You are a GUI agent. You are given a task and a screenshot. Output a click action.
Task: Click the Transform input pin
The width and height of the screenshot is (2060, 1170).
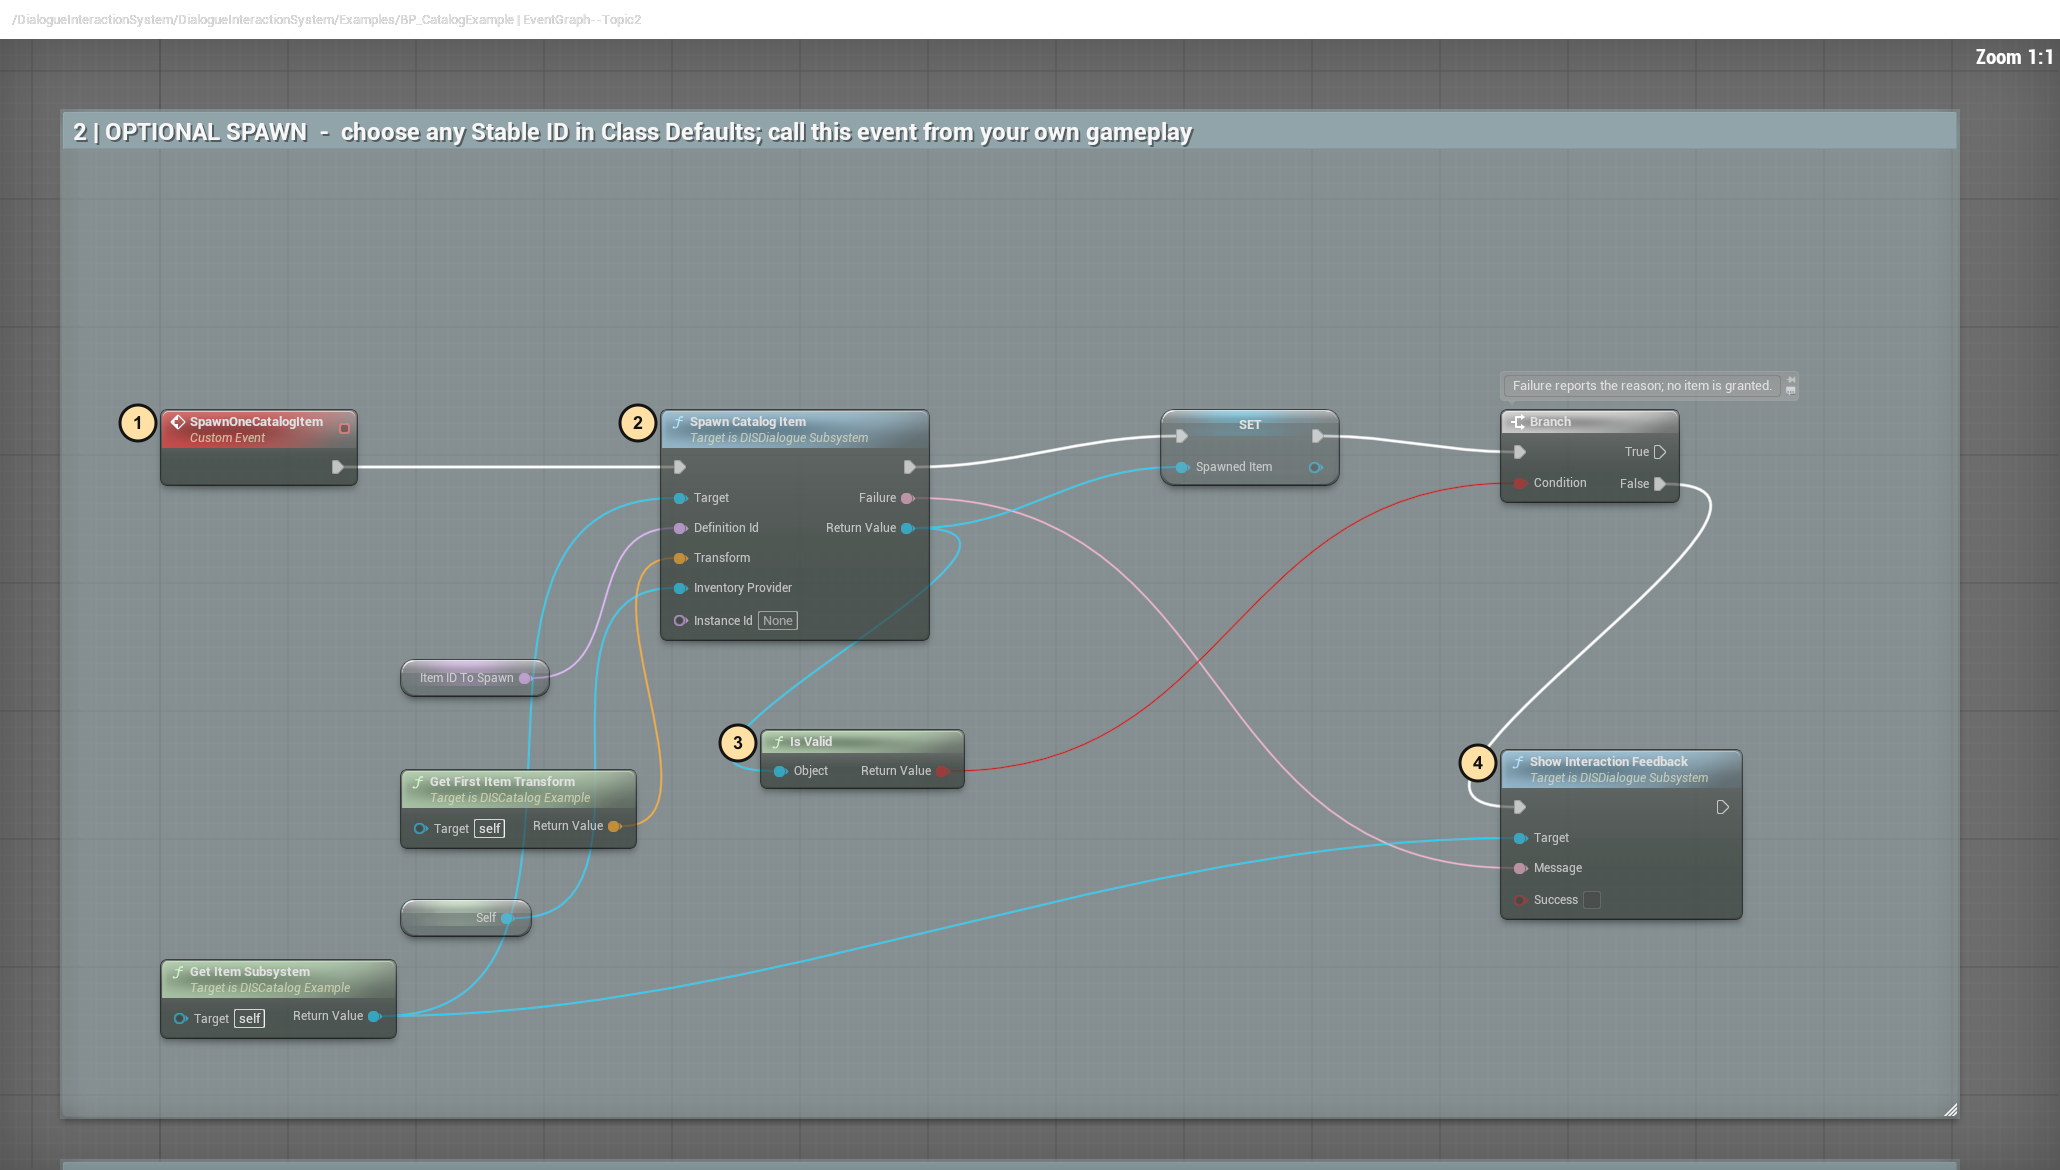pyautogui.click(x=680, y=558)
